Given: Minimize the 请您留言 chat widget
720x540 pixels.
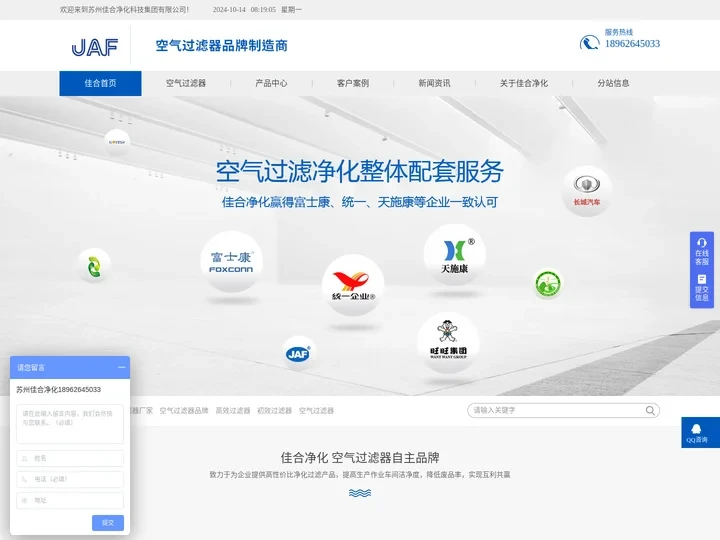Looking at the screenshot, I should click(x=122, y=367).
